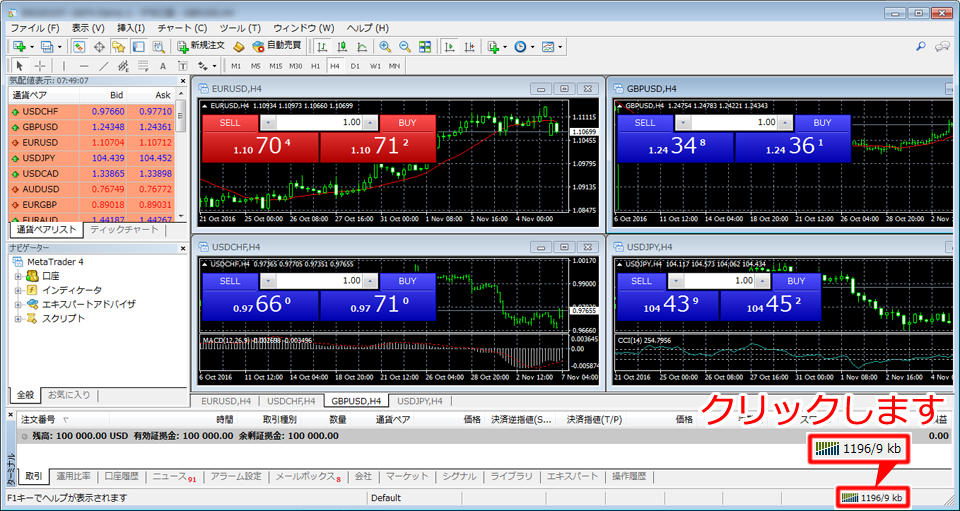Open the chart periods clock icon
This screenshot has height=511, width=960.
(x=520, y=46)
